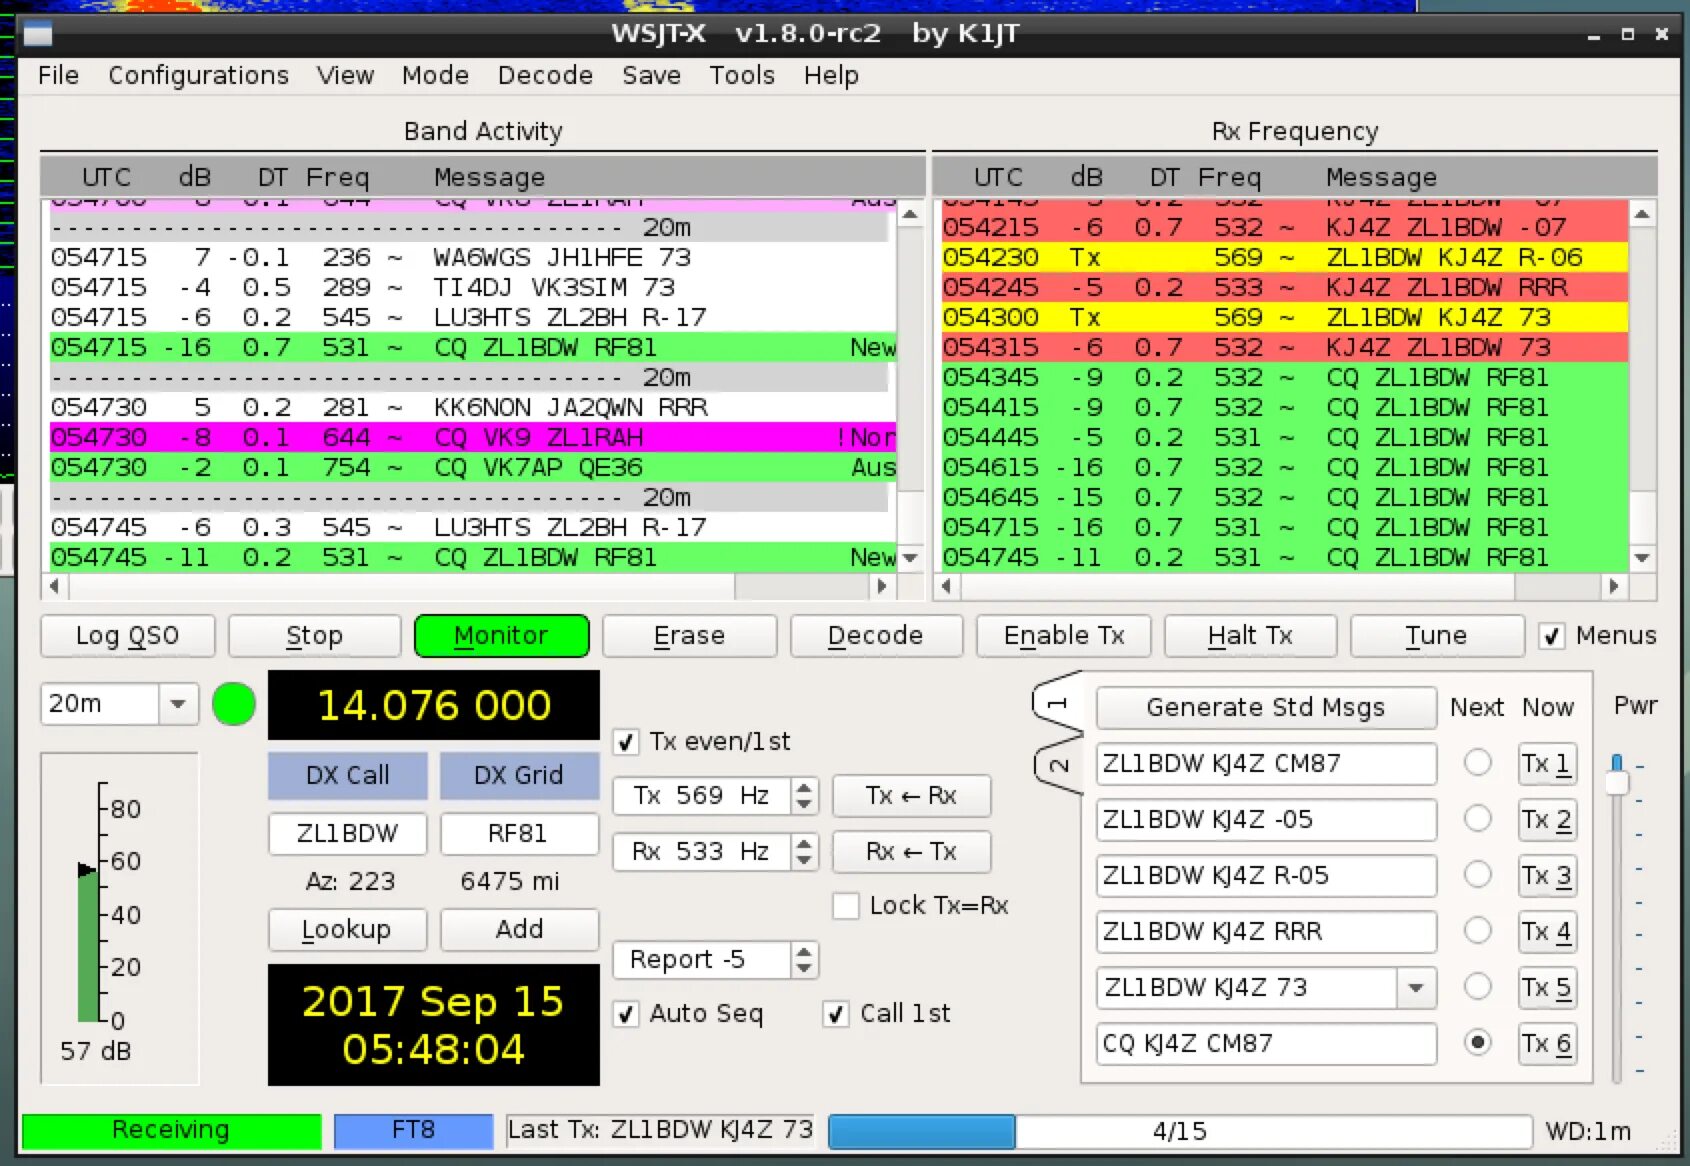Click the green status indicator beside band selector
1690x1166 pixels.
pos(234,704)
